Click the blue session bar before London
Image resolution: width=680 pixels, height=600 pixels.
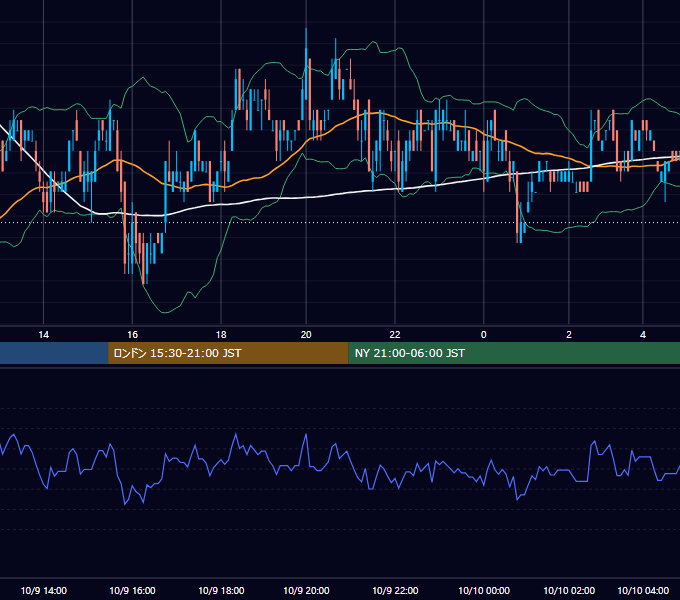click(54, 353)
